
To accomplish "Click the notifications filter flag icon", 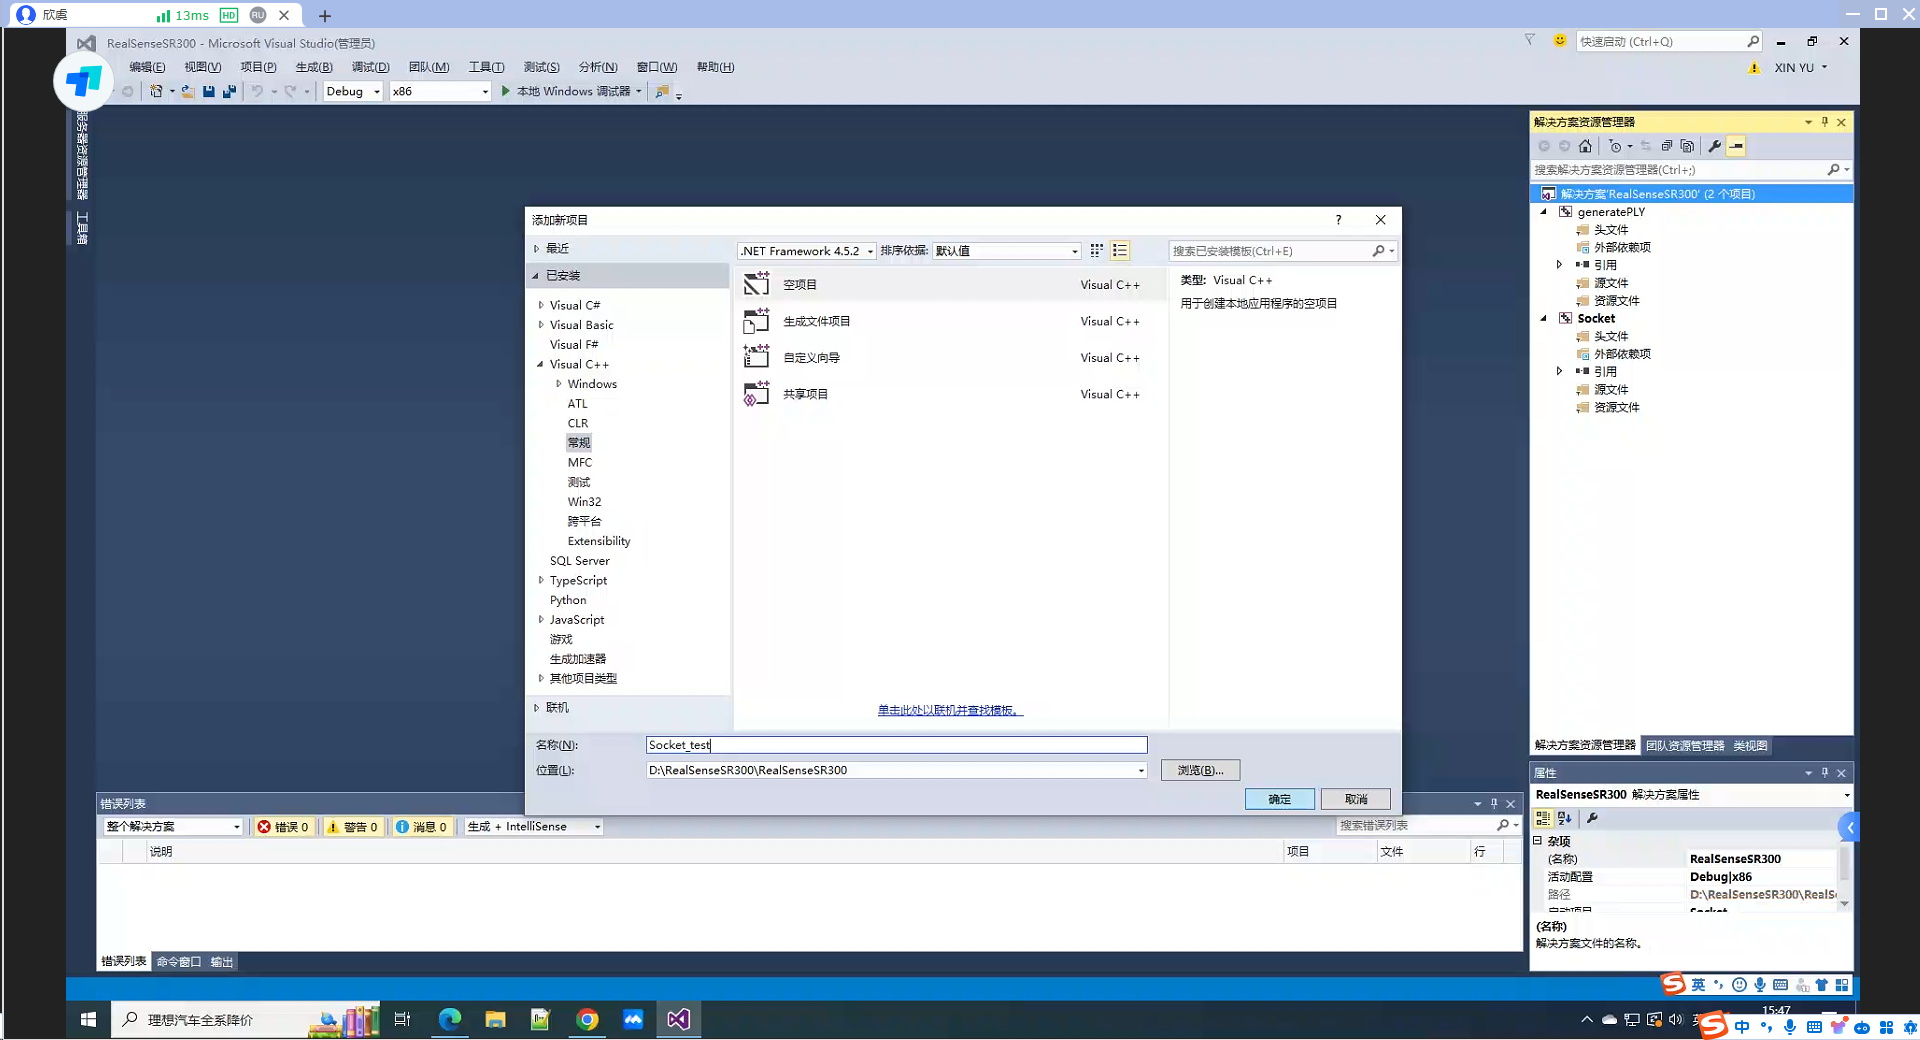I will [1529, 40].
